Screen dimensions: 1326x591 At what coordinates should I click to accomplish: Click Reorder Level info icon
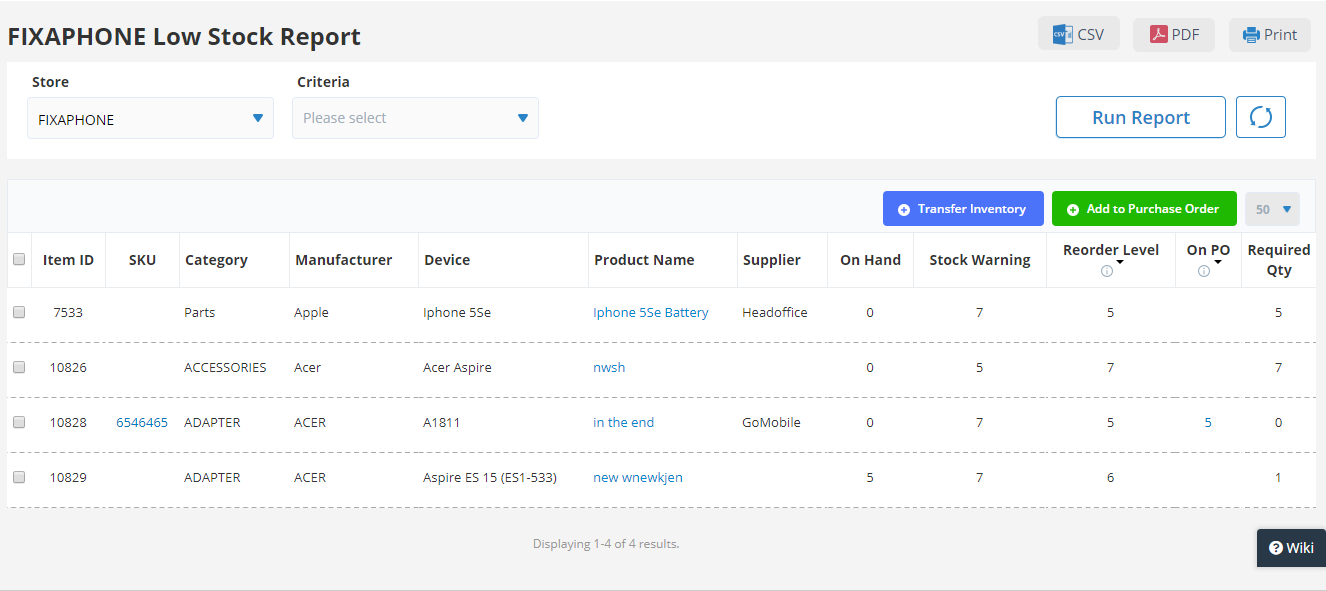(x=1106, y=271)
